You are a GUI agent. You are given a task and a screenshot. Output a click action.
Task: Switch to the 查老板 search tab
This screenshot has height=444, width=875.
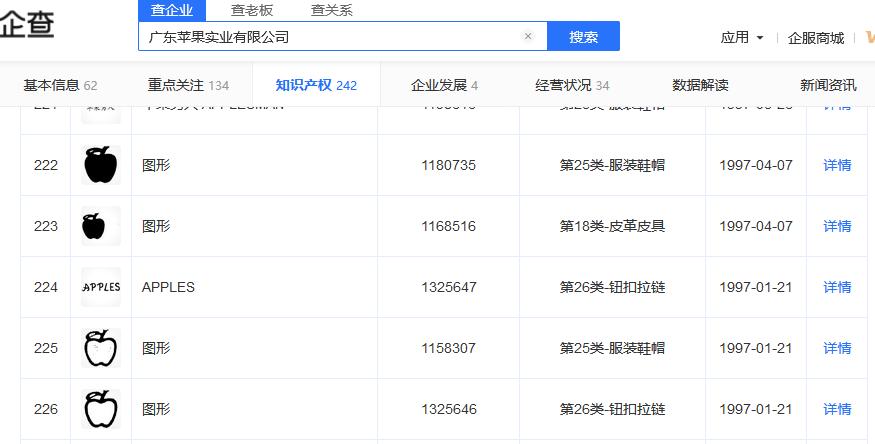click(x=252, y=10)
